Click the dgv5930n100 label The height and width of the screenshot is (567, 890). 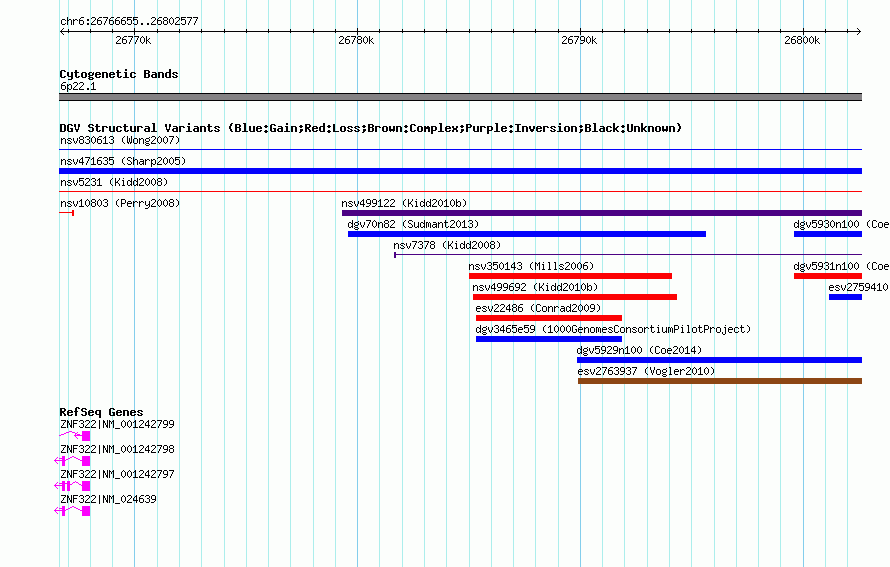[x=841, y=224]
